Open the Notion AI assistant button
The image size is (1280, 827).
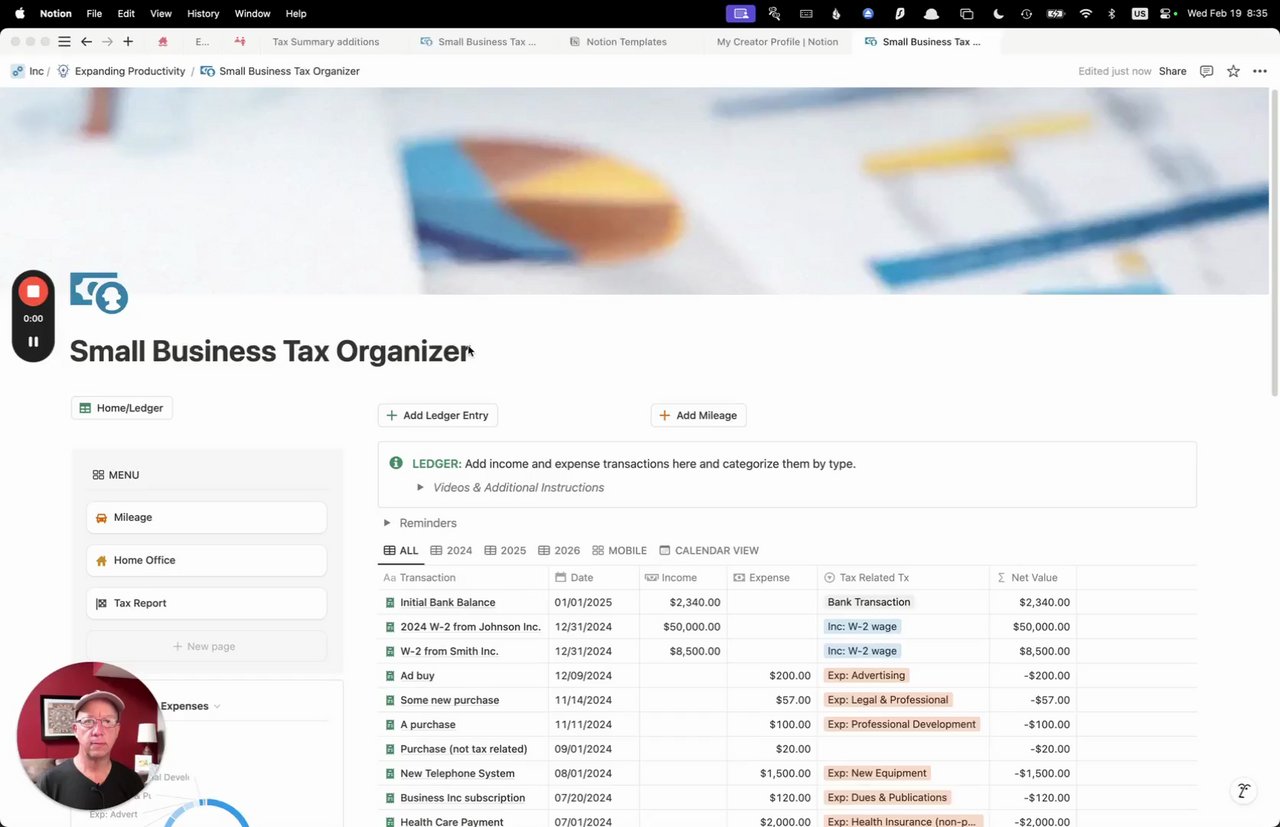click(x=1243, y=791)
